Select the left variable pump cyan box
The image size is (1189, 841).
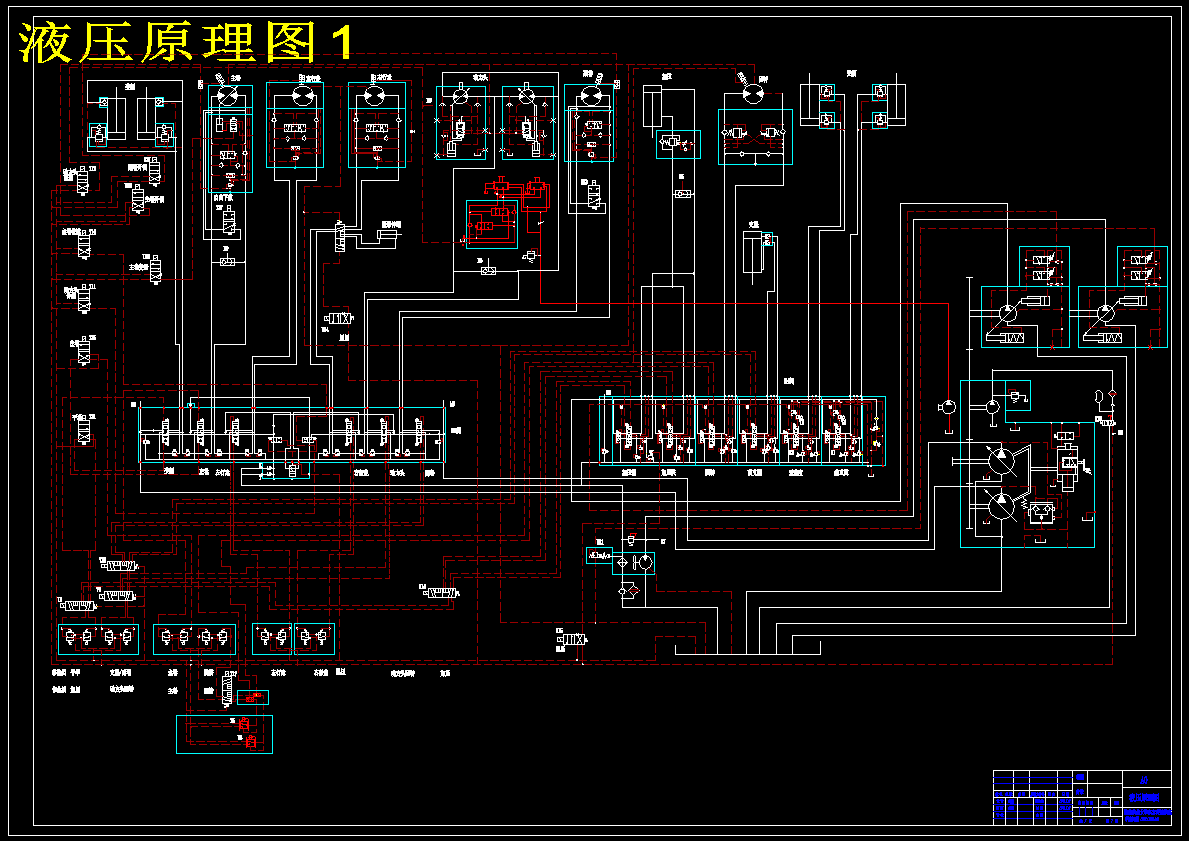[x=1024, y=317]
